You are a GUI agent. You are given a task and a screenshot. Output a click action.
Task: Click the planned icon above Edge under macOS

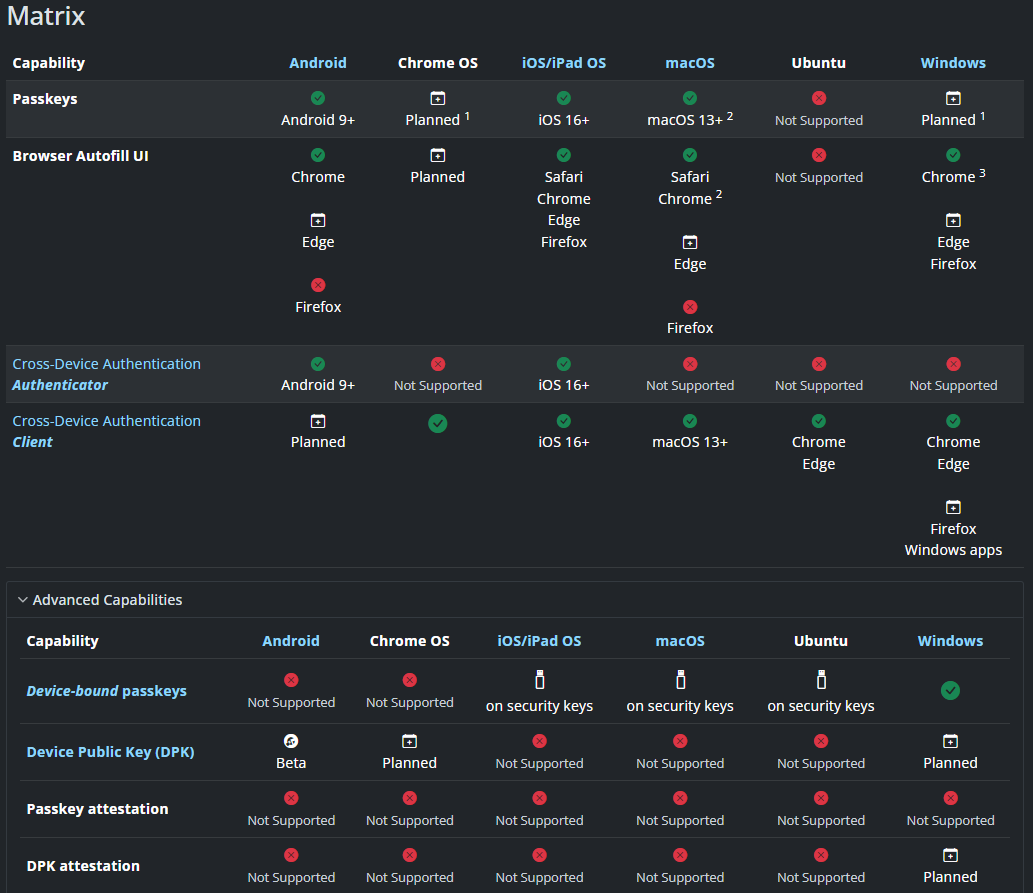pos(689,242)
